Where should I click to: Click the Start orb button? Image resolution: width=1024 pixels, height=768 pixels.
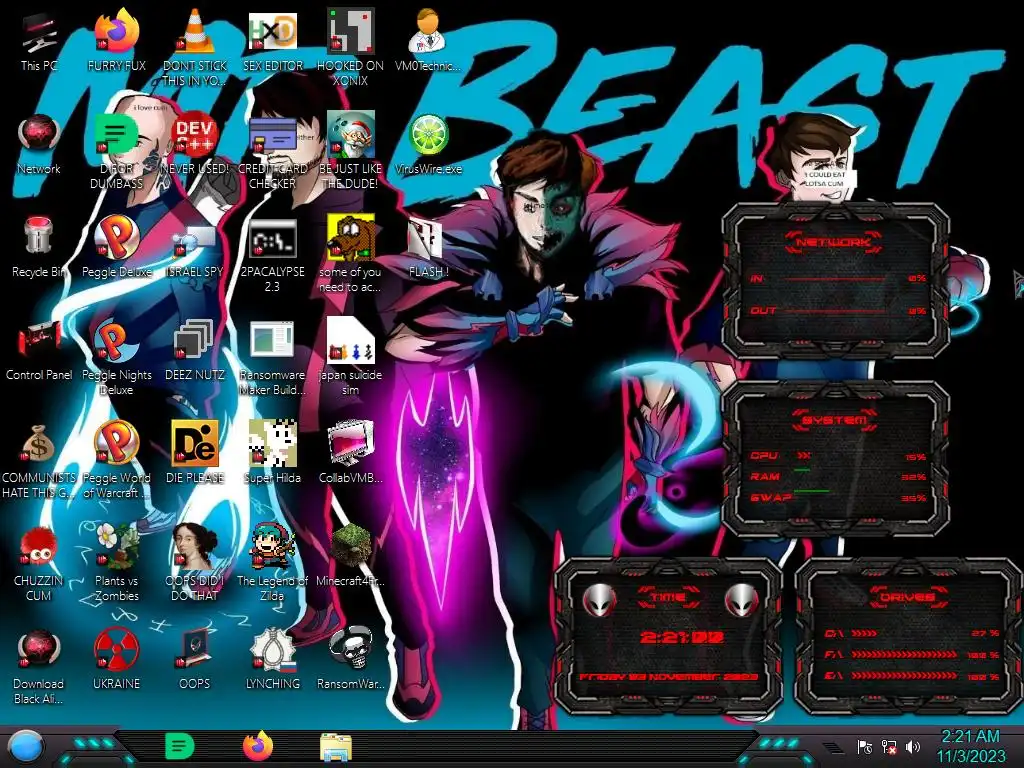(26, 747)
